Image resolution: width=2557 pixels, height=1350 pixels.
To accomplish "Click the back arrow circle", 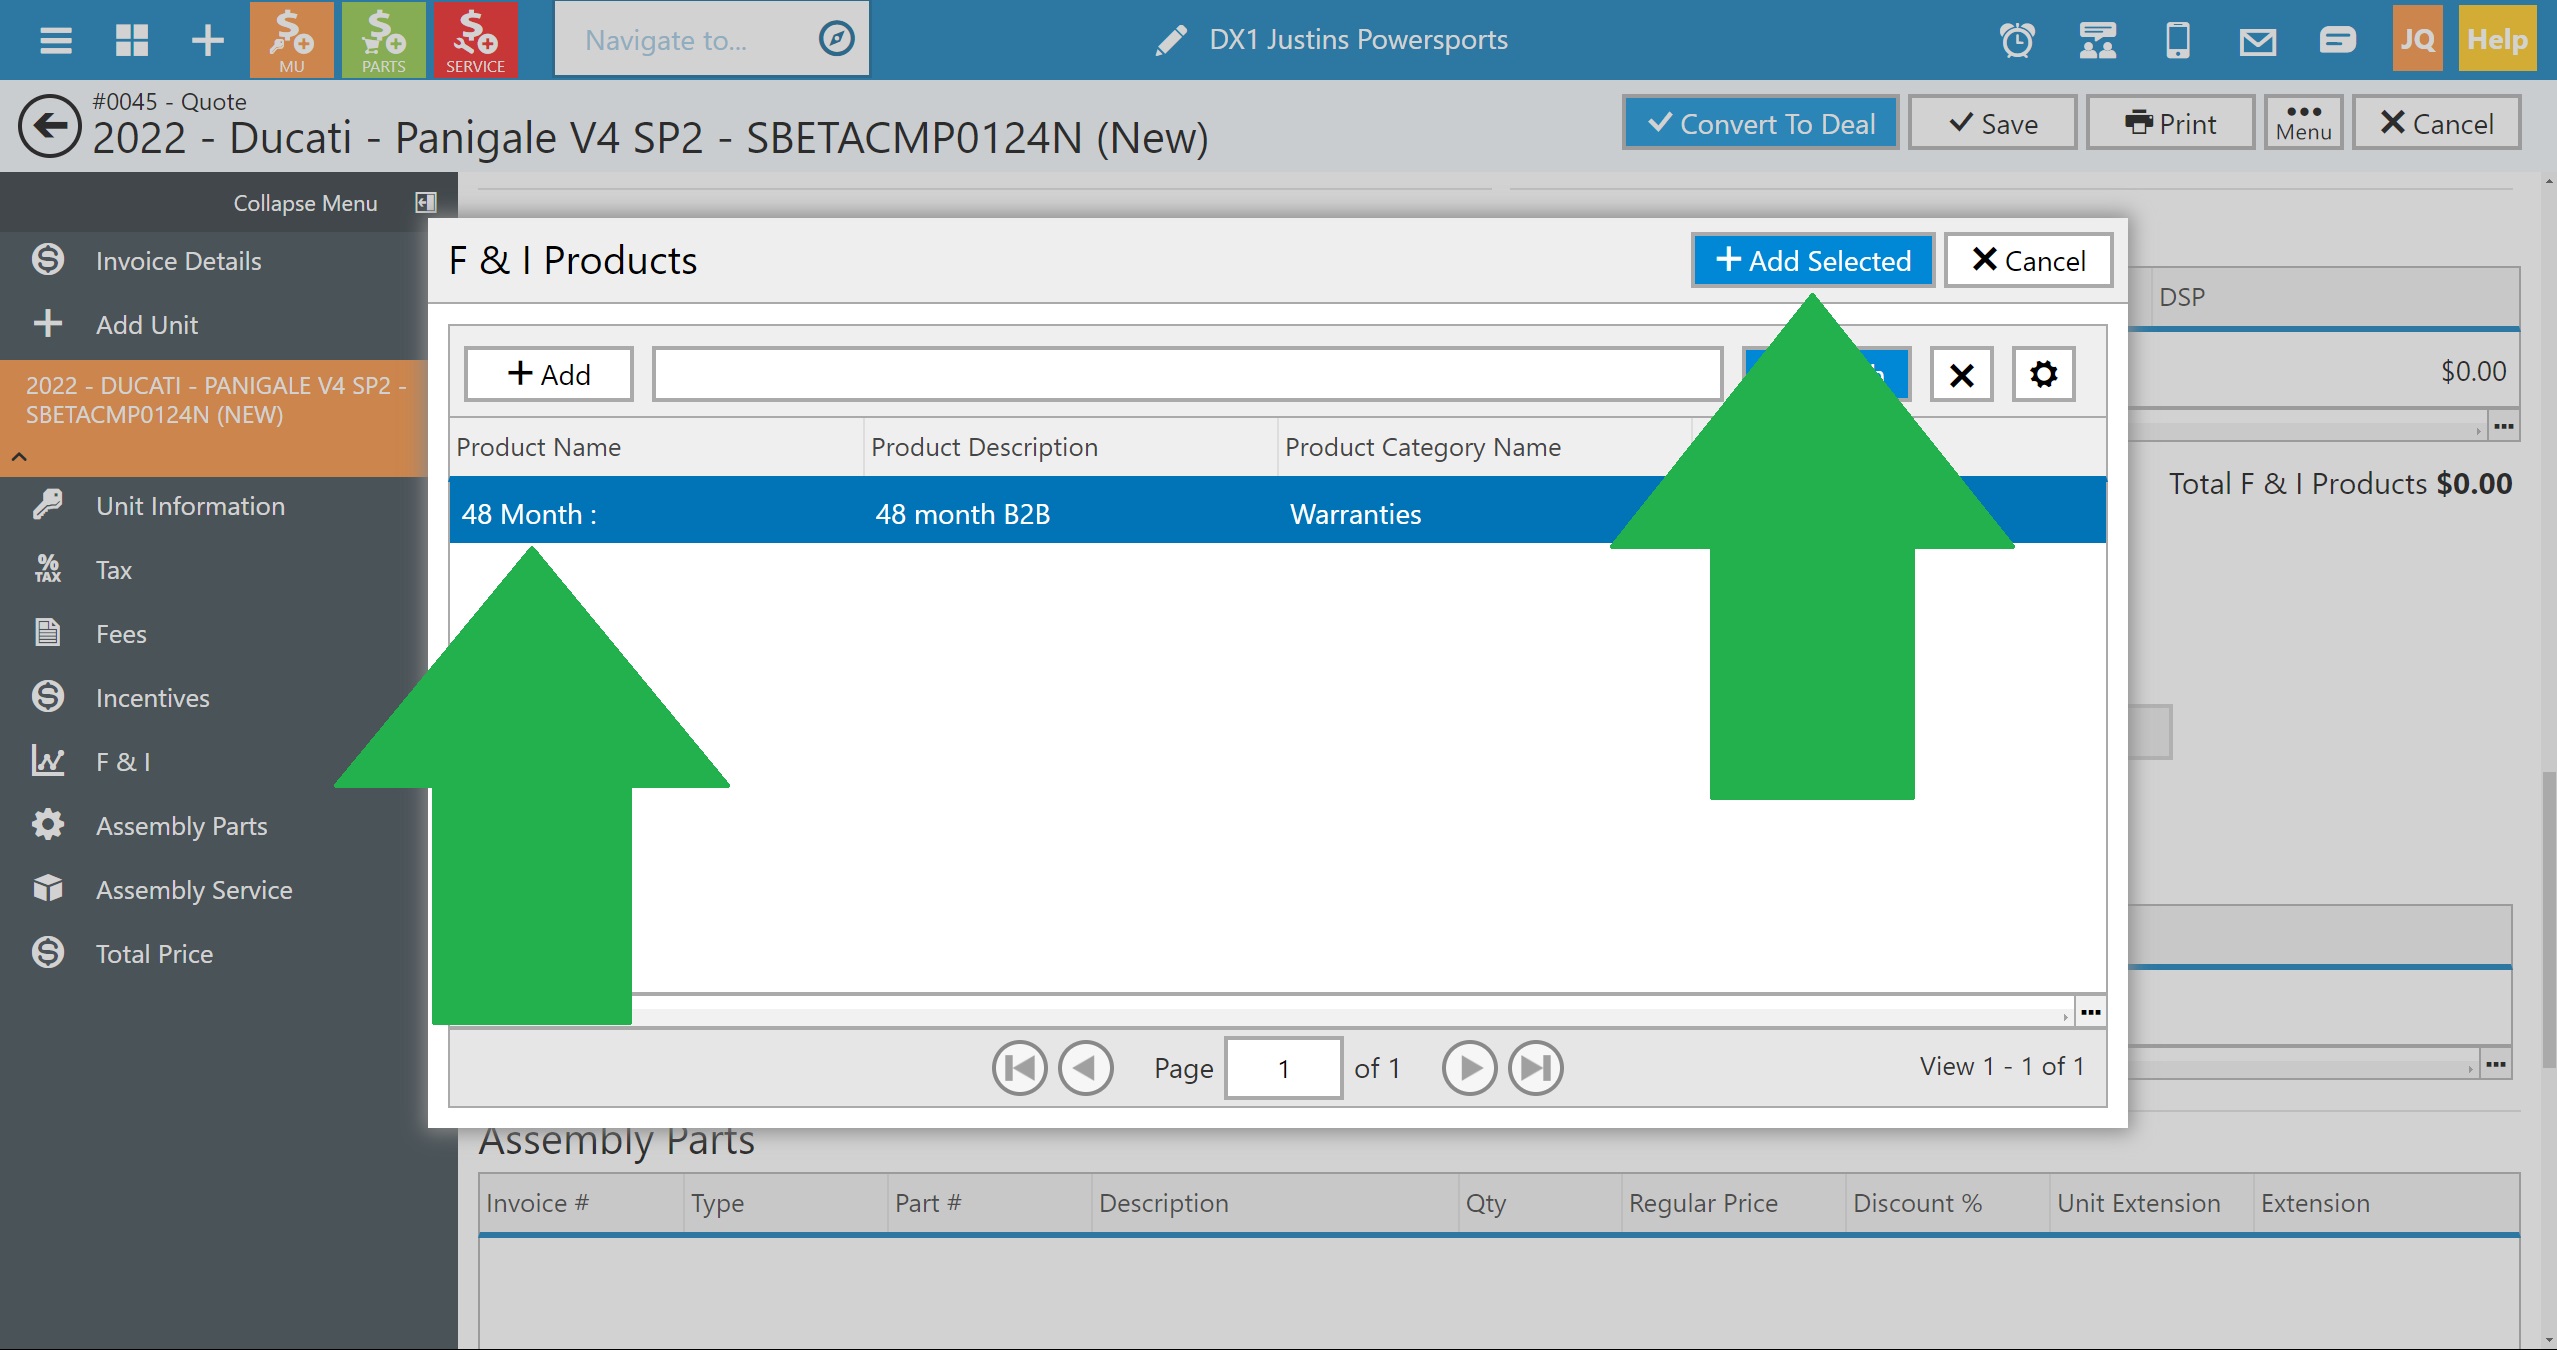I will coord(49,126).
